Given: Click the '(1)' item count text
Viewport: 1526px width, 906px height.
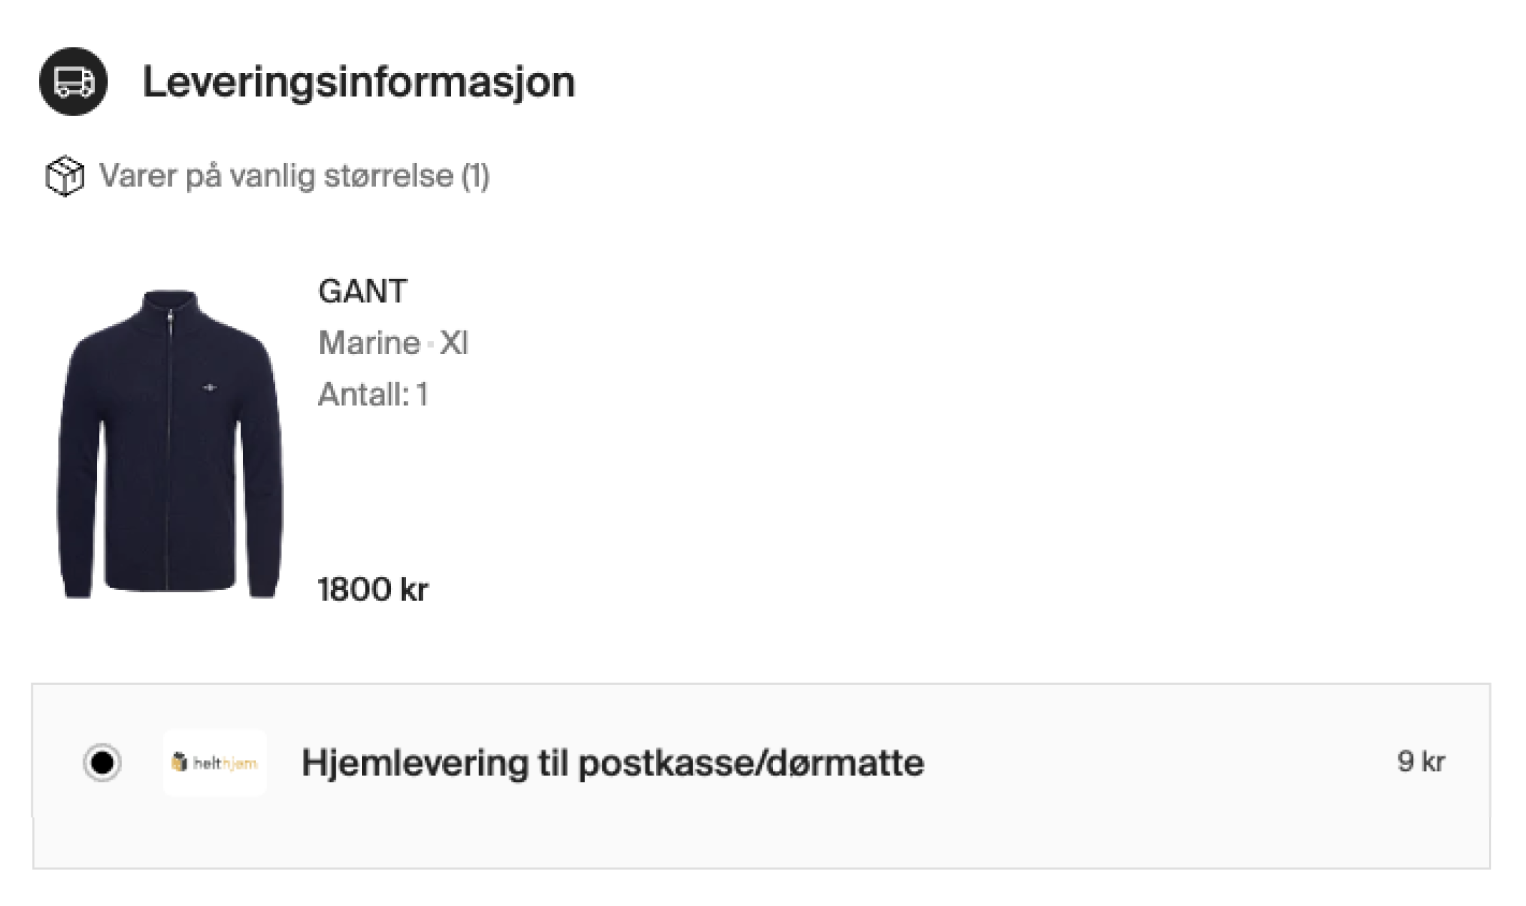Looking at the screenshot, I should tap(475, 176).
